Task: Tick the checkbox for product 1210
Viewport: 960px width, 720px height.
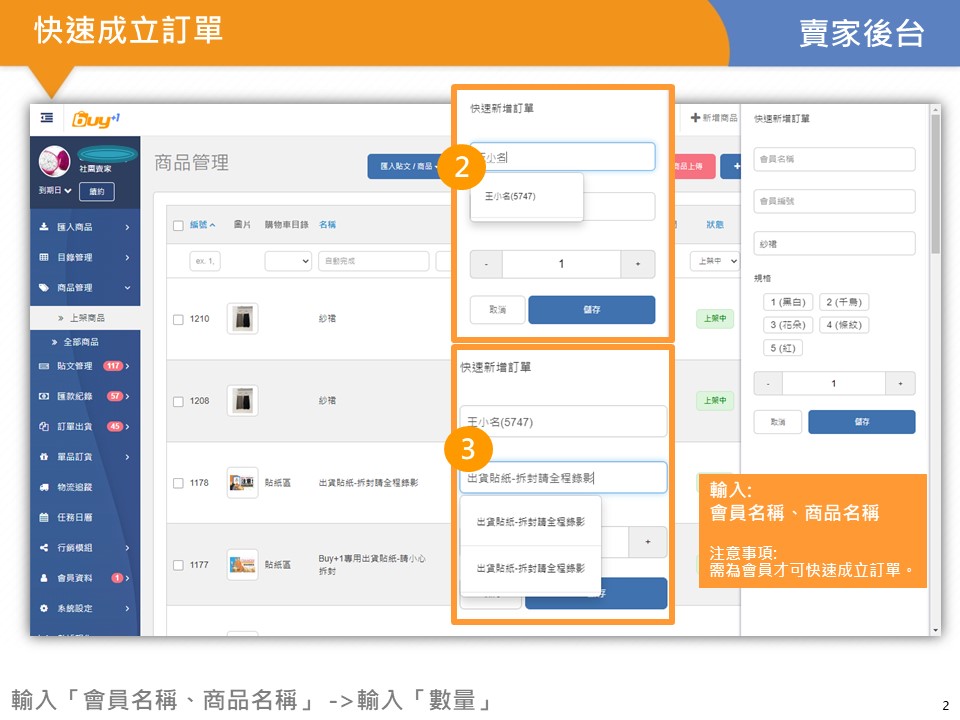Action: pos(178,319)
